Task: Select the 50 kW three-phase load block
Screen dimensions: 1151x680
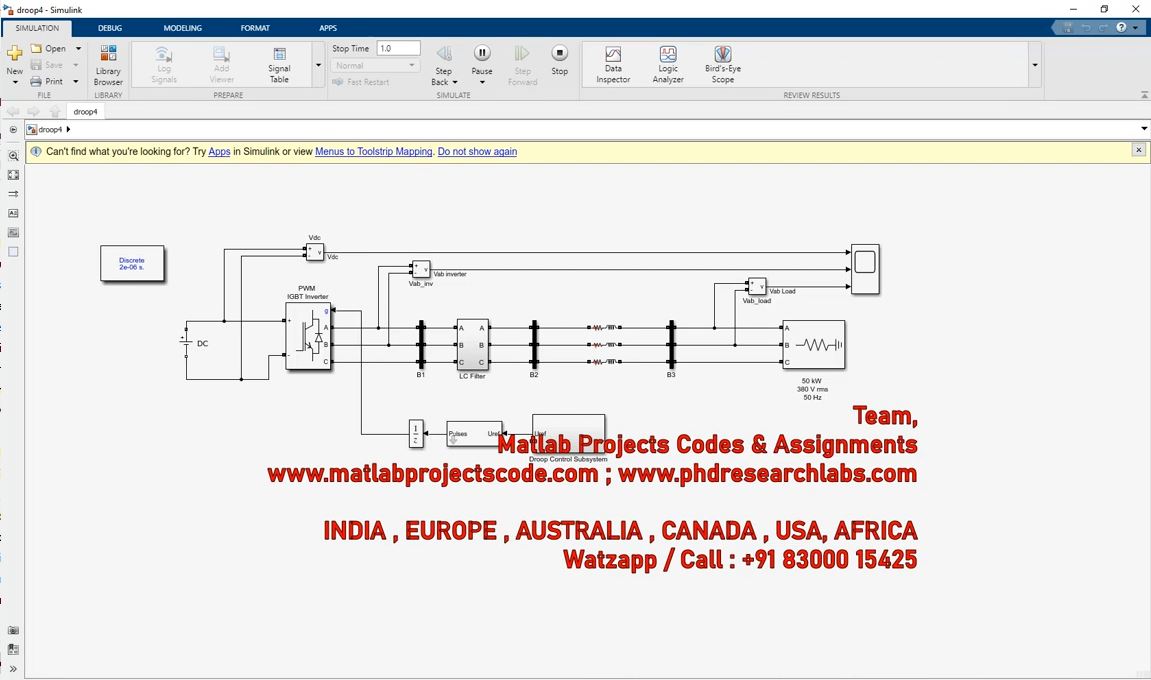Action: coord(813,344)
